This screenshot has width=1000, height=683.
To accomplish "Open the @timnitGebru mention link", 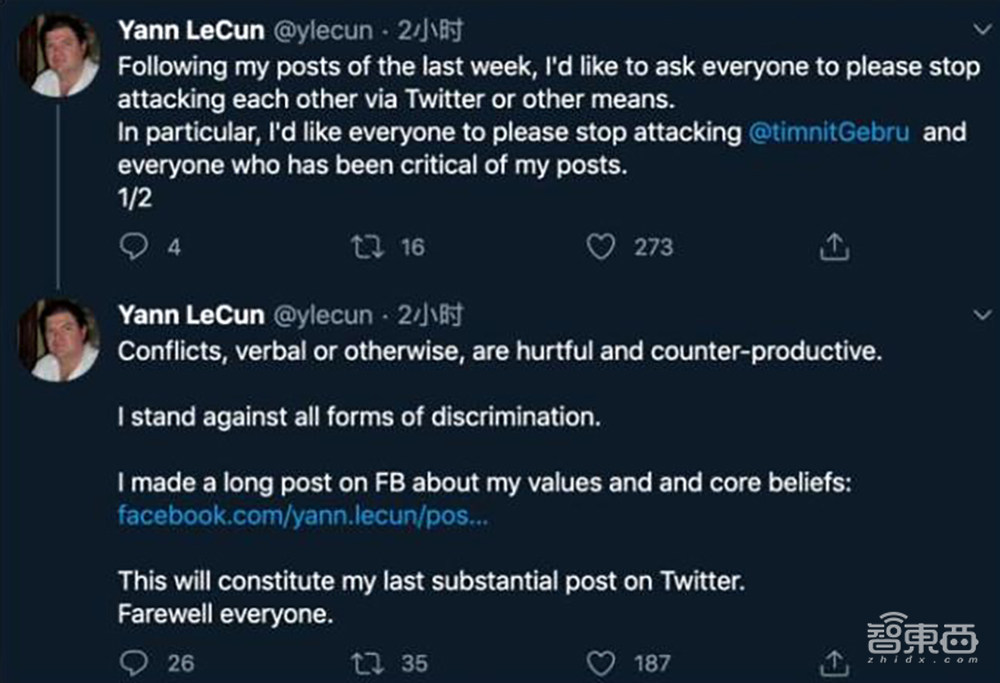I will pyautogui.click(x=829, y=133).
